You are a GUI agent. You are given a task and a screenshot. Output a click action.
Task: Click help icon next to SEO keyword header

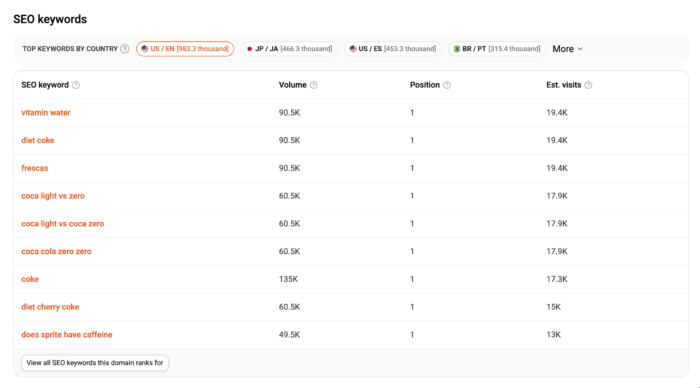coord(76,85)
